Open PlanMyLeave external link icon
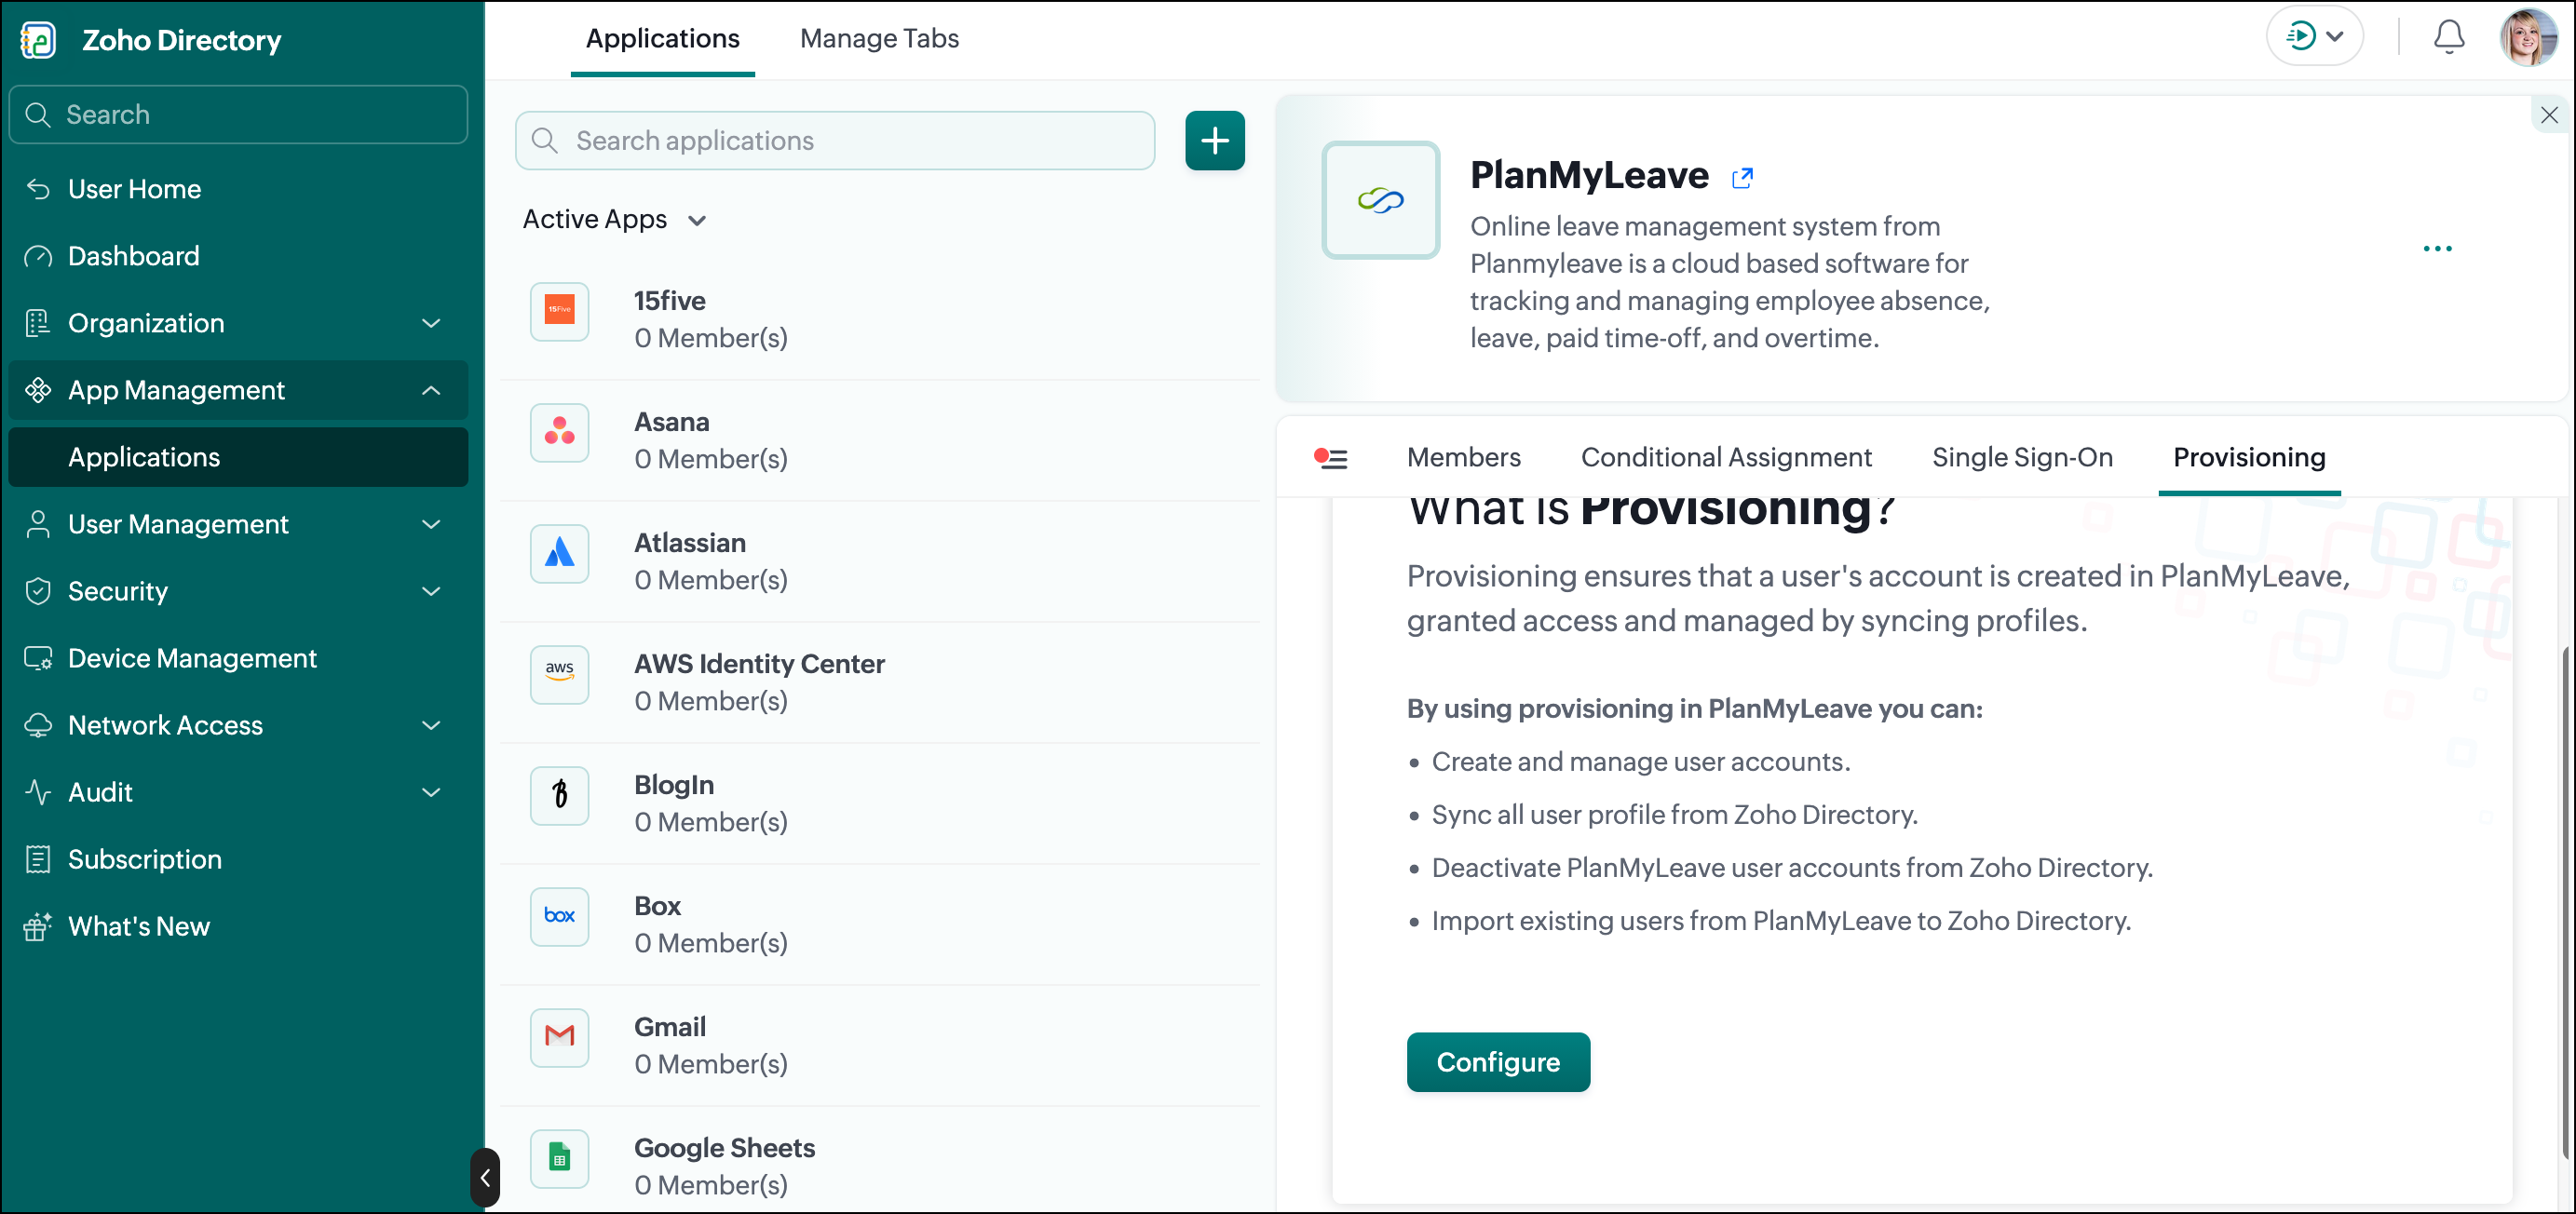This screenshot has height=1214, width=2576. point(1742,178)
